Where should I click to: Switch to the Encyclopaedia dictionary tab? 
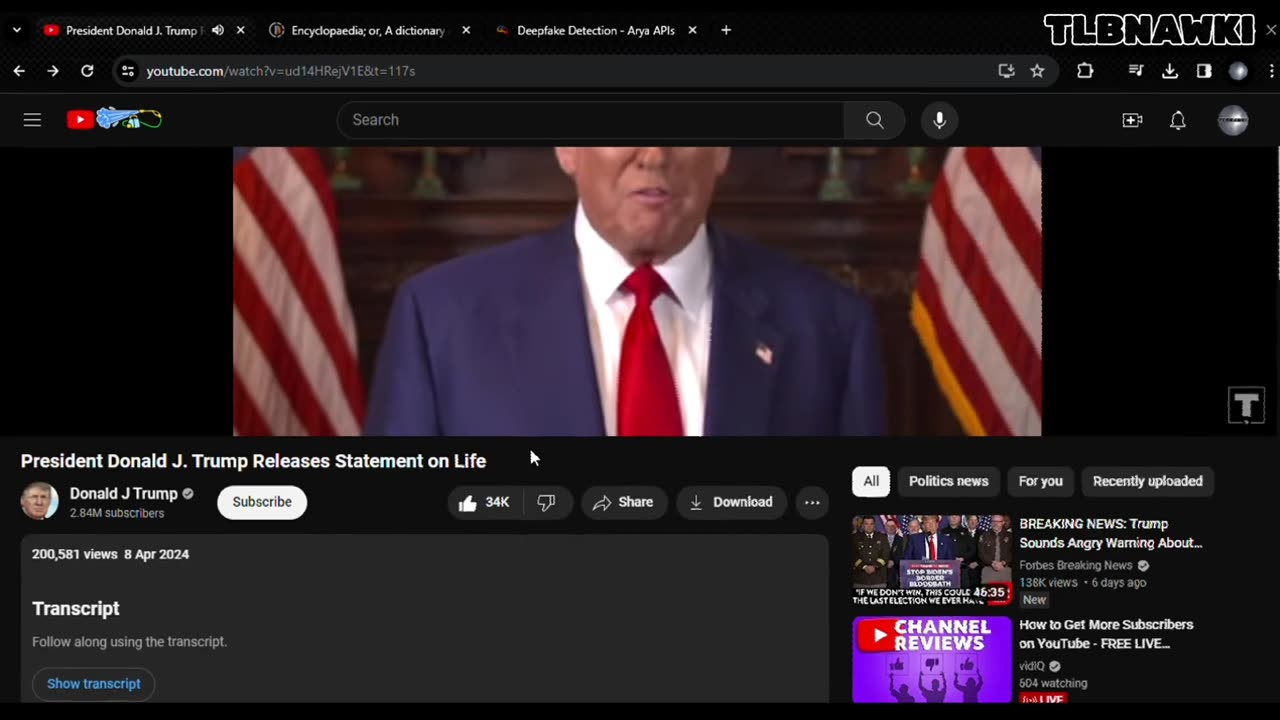[x=366, y=30]
